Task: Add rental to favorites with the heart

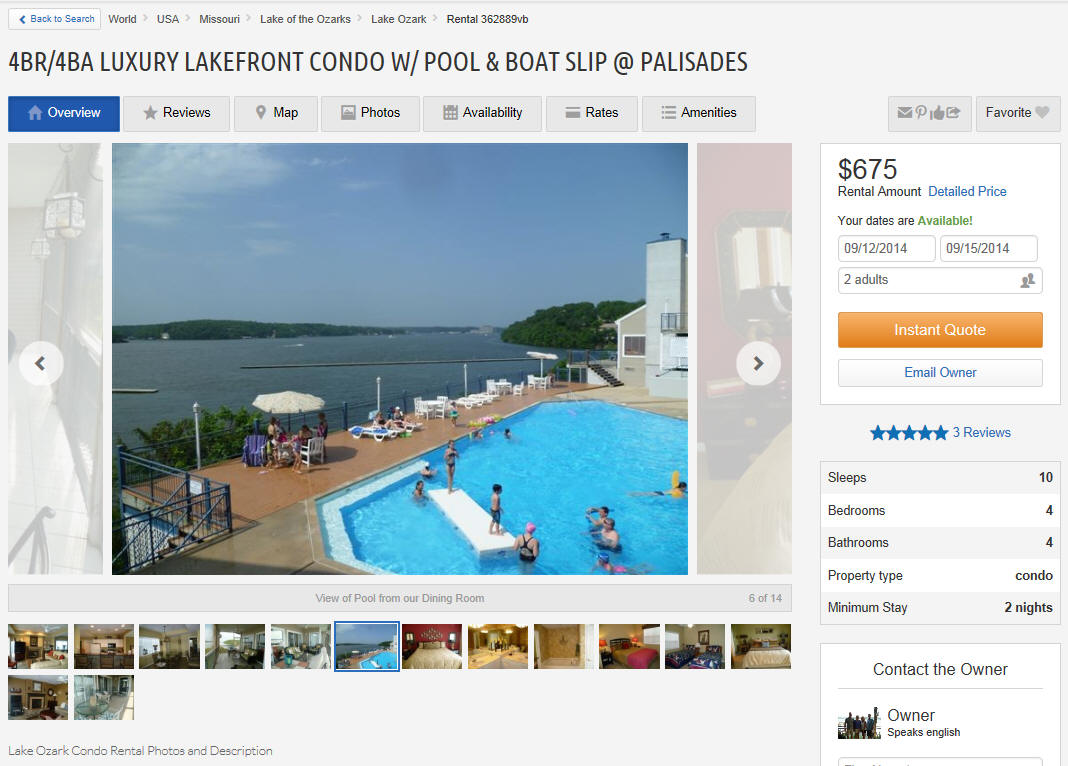Action: tap(1042, 112)
